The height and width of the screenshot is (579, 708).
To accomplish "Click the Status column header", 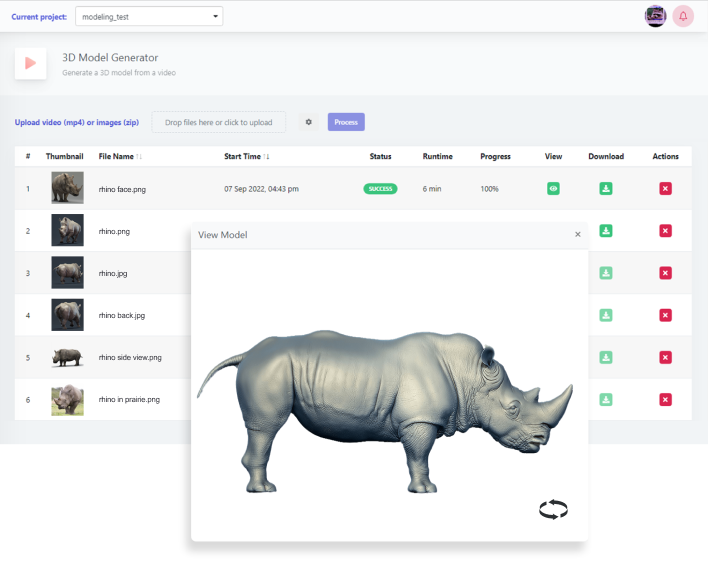I will pyautogui.click(x=380, y=156).
